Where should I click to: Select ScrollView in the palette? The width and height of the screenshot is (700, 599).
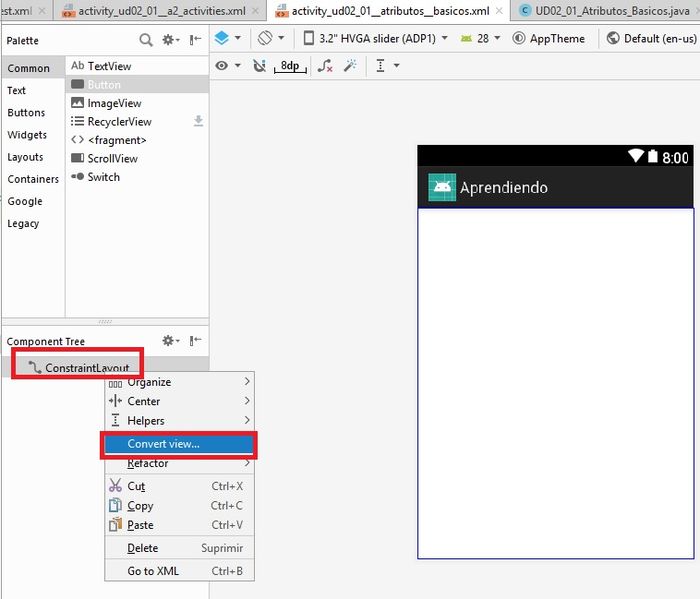tap(137, 158)
